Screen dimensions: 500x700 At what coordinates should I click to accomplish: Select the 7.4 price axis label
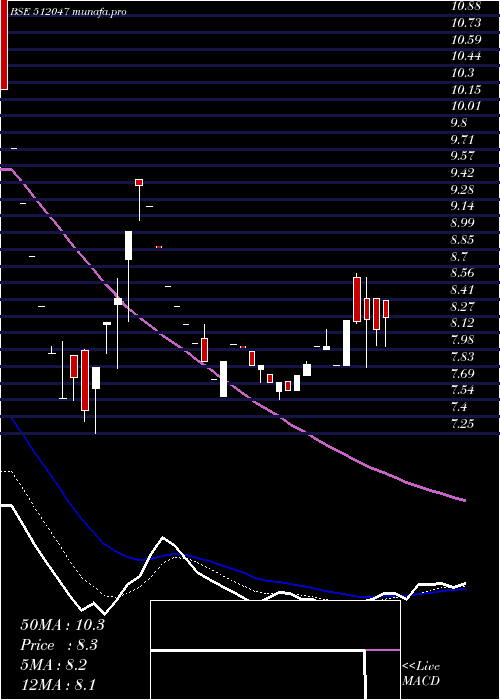coord(459,406)
